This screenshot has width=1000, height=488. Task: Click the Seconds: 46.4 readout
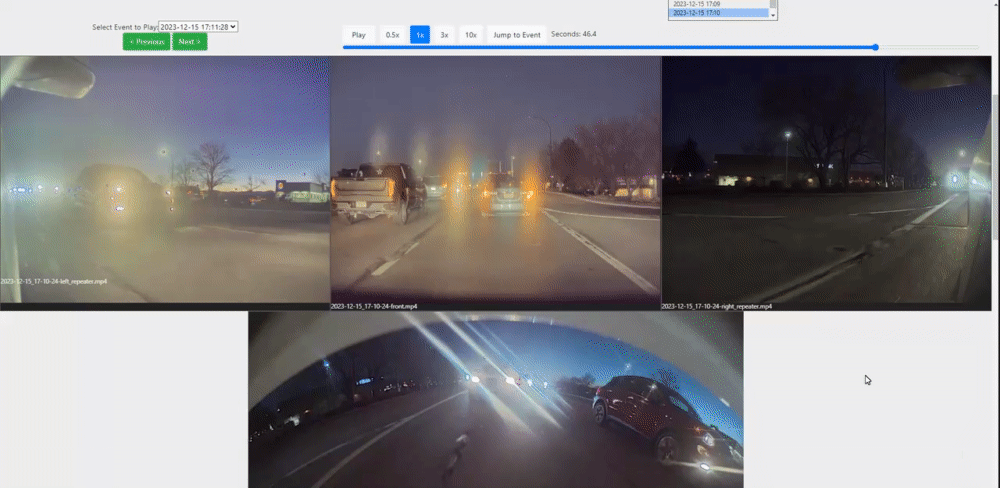(x=574, y=34)
